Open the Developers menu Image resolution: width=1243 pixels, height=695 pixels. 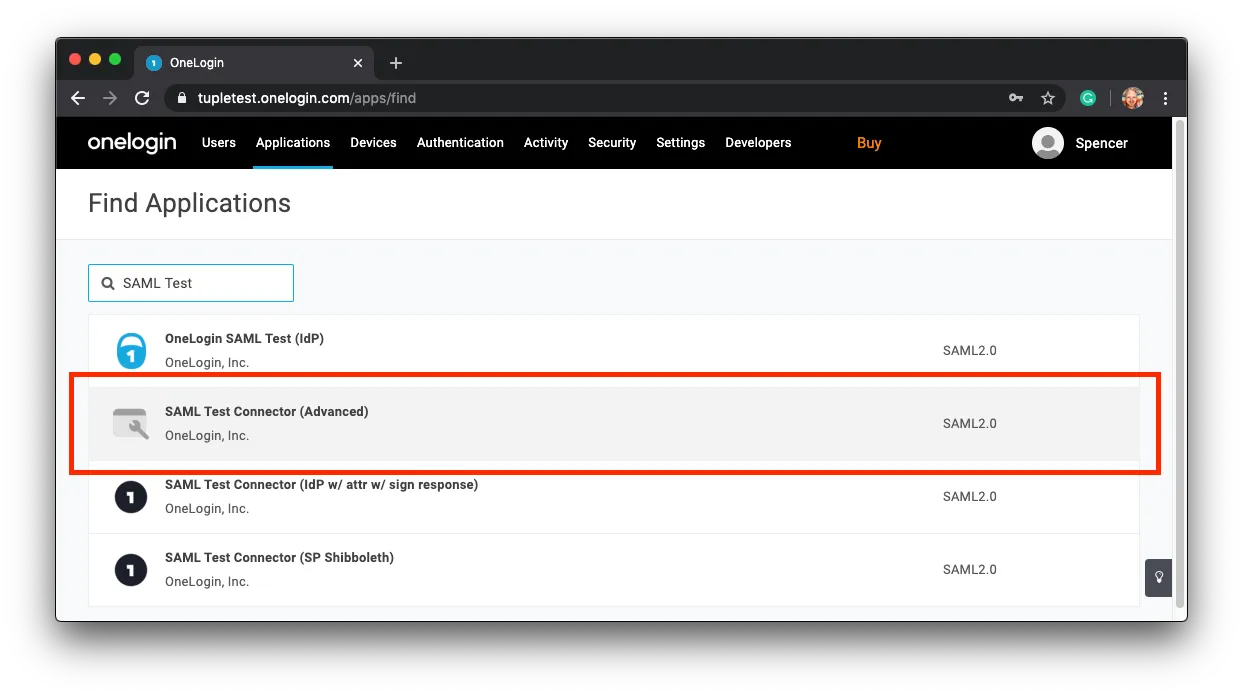point(758,143)
